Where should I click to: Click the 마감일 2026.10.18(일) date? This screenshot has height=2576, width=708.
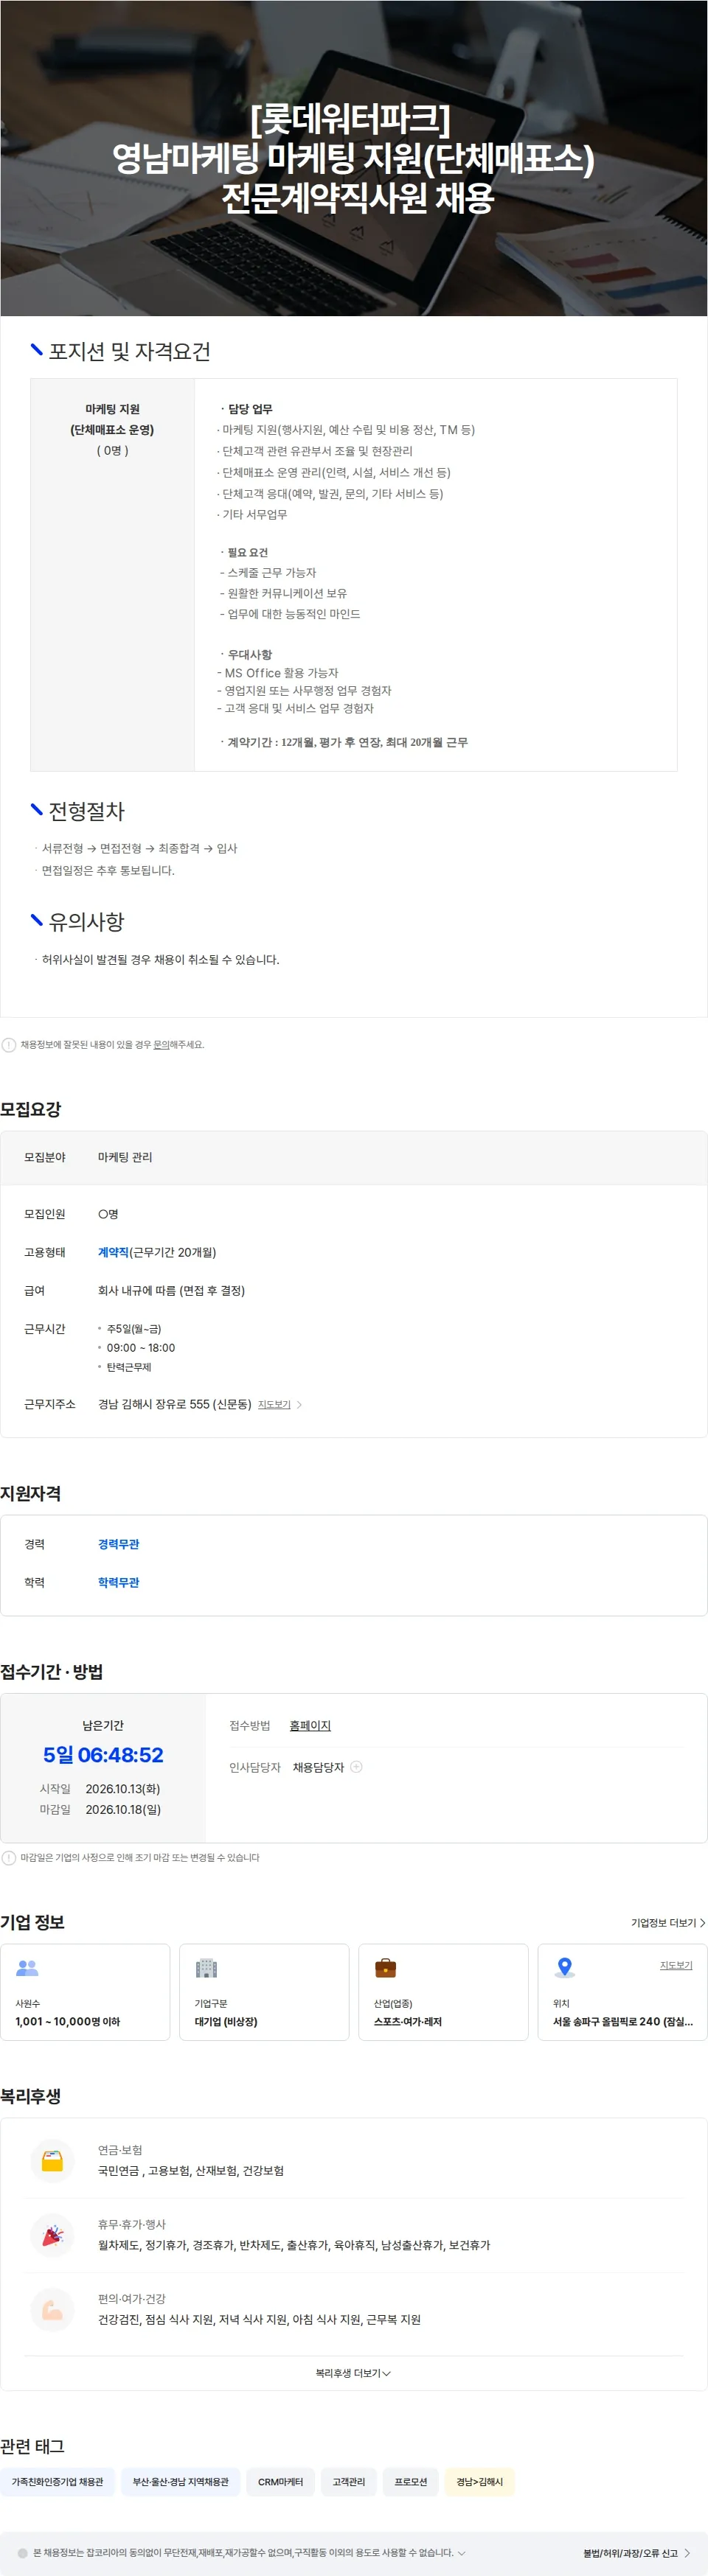click(123, 1809)
